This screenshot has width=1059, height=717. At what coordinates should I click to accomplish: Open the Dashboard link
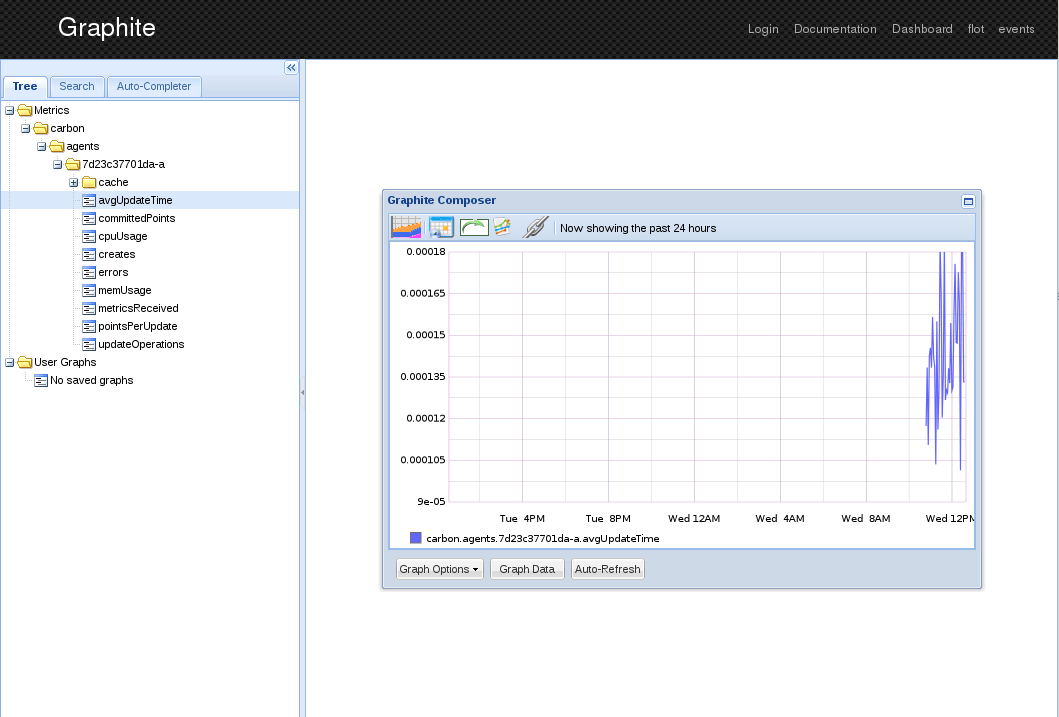(x=923, y=29)
